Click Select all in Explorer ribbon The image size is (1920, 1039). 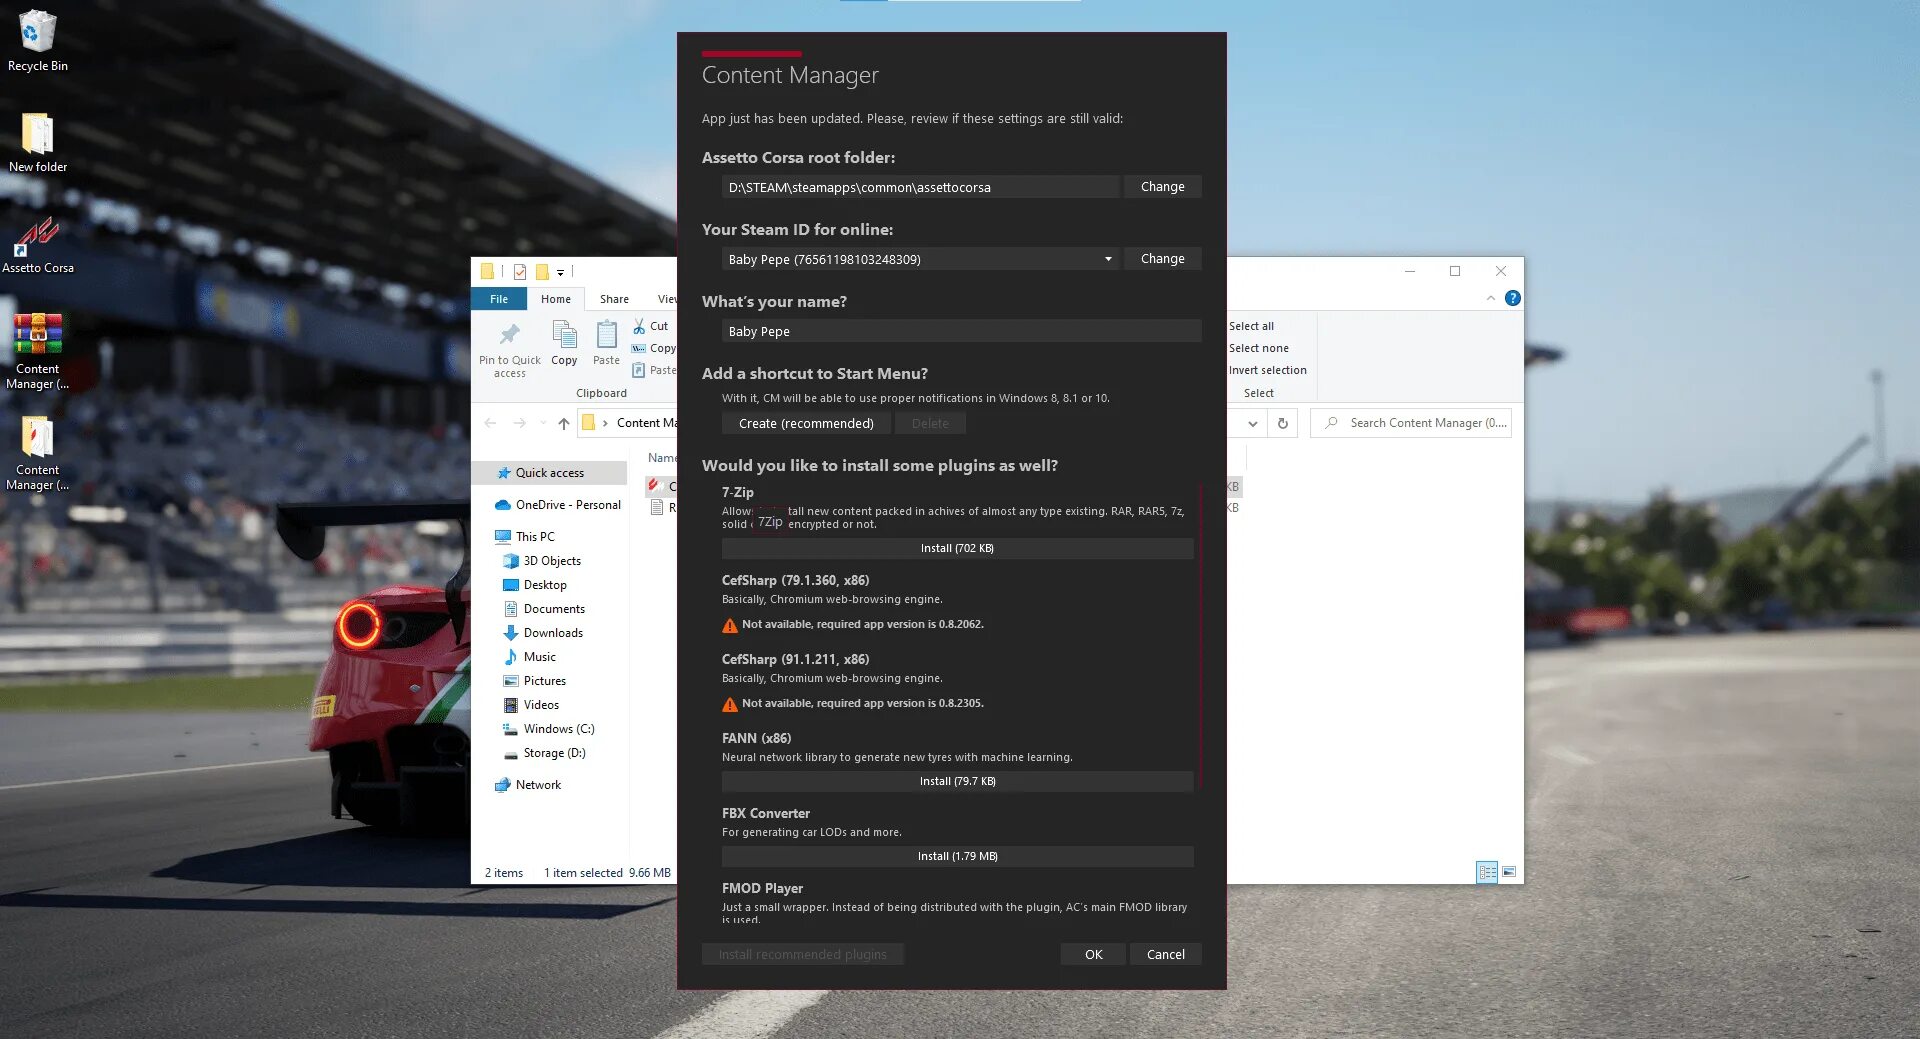click(x=1251, y=326)
